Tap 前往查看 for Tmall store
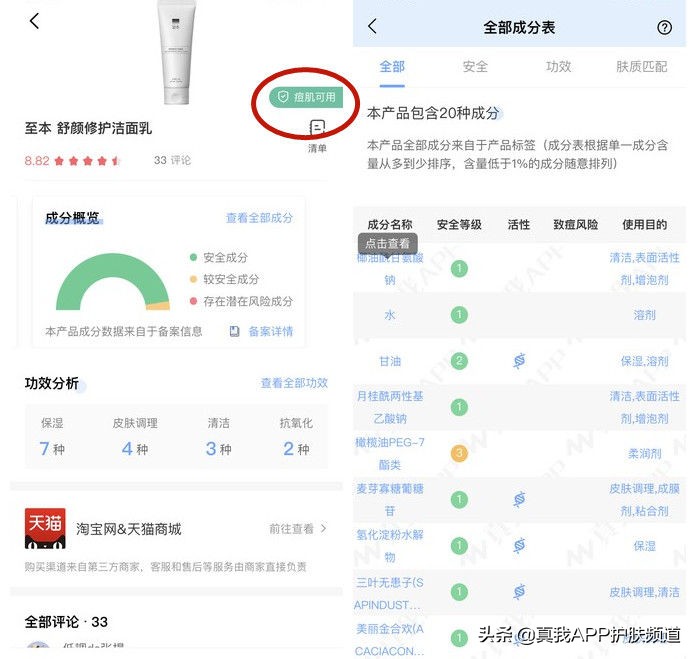696x659 pixels. (297, 529)
